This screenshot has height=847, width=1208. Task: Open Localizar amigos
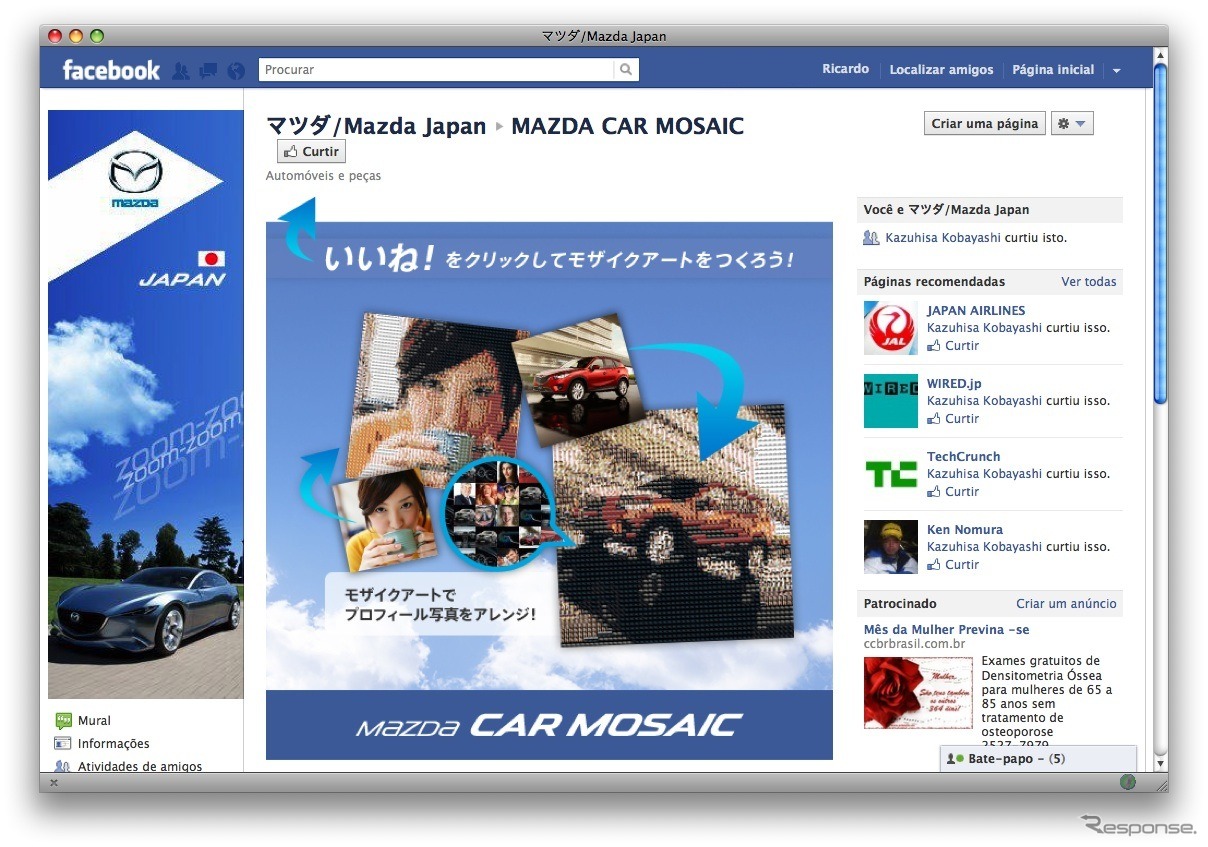(x=941, y=70)
